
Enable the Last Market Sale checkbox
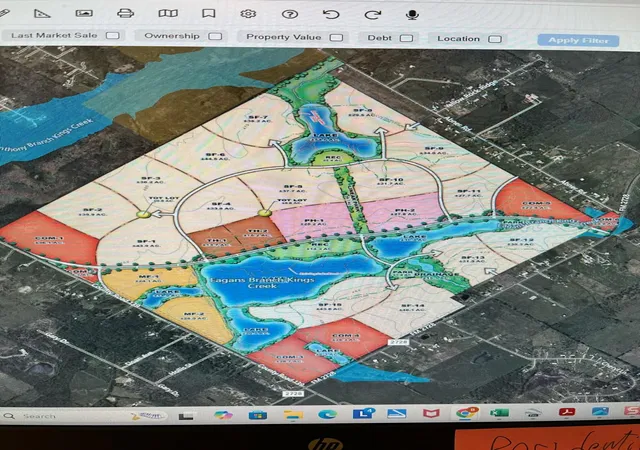tap(113, 35)
